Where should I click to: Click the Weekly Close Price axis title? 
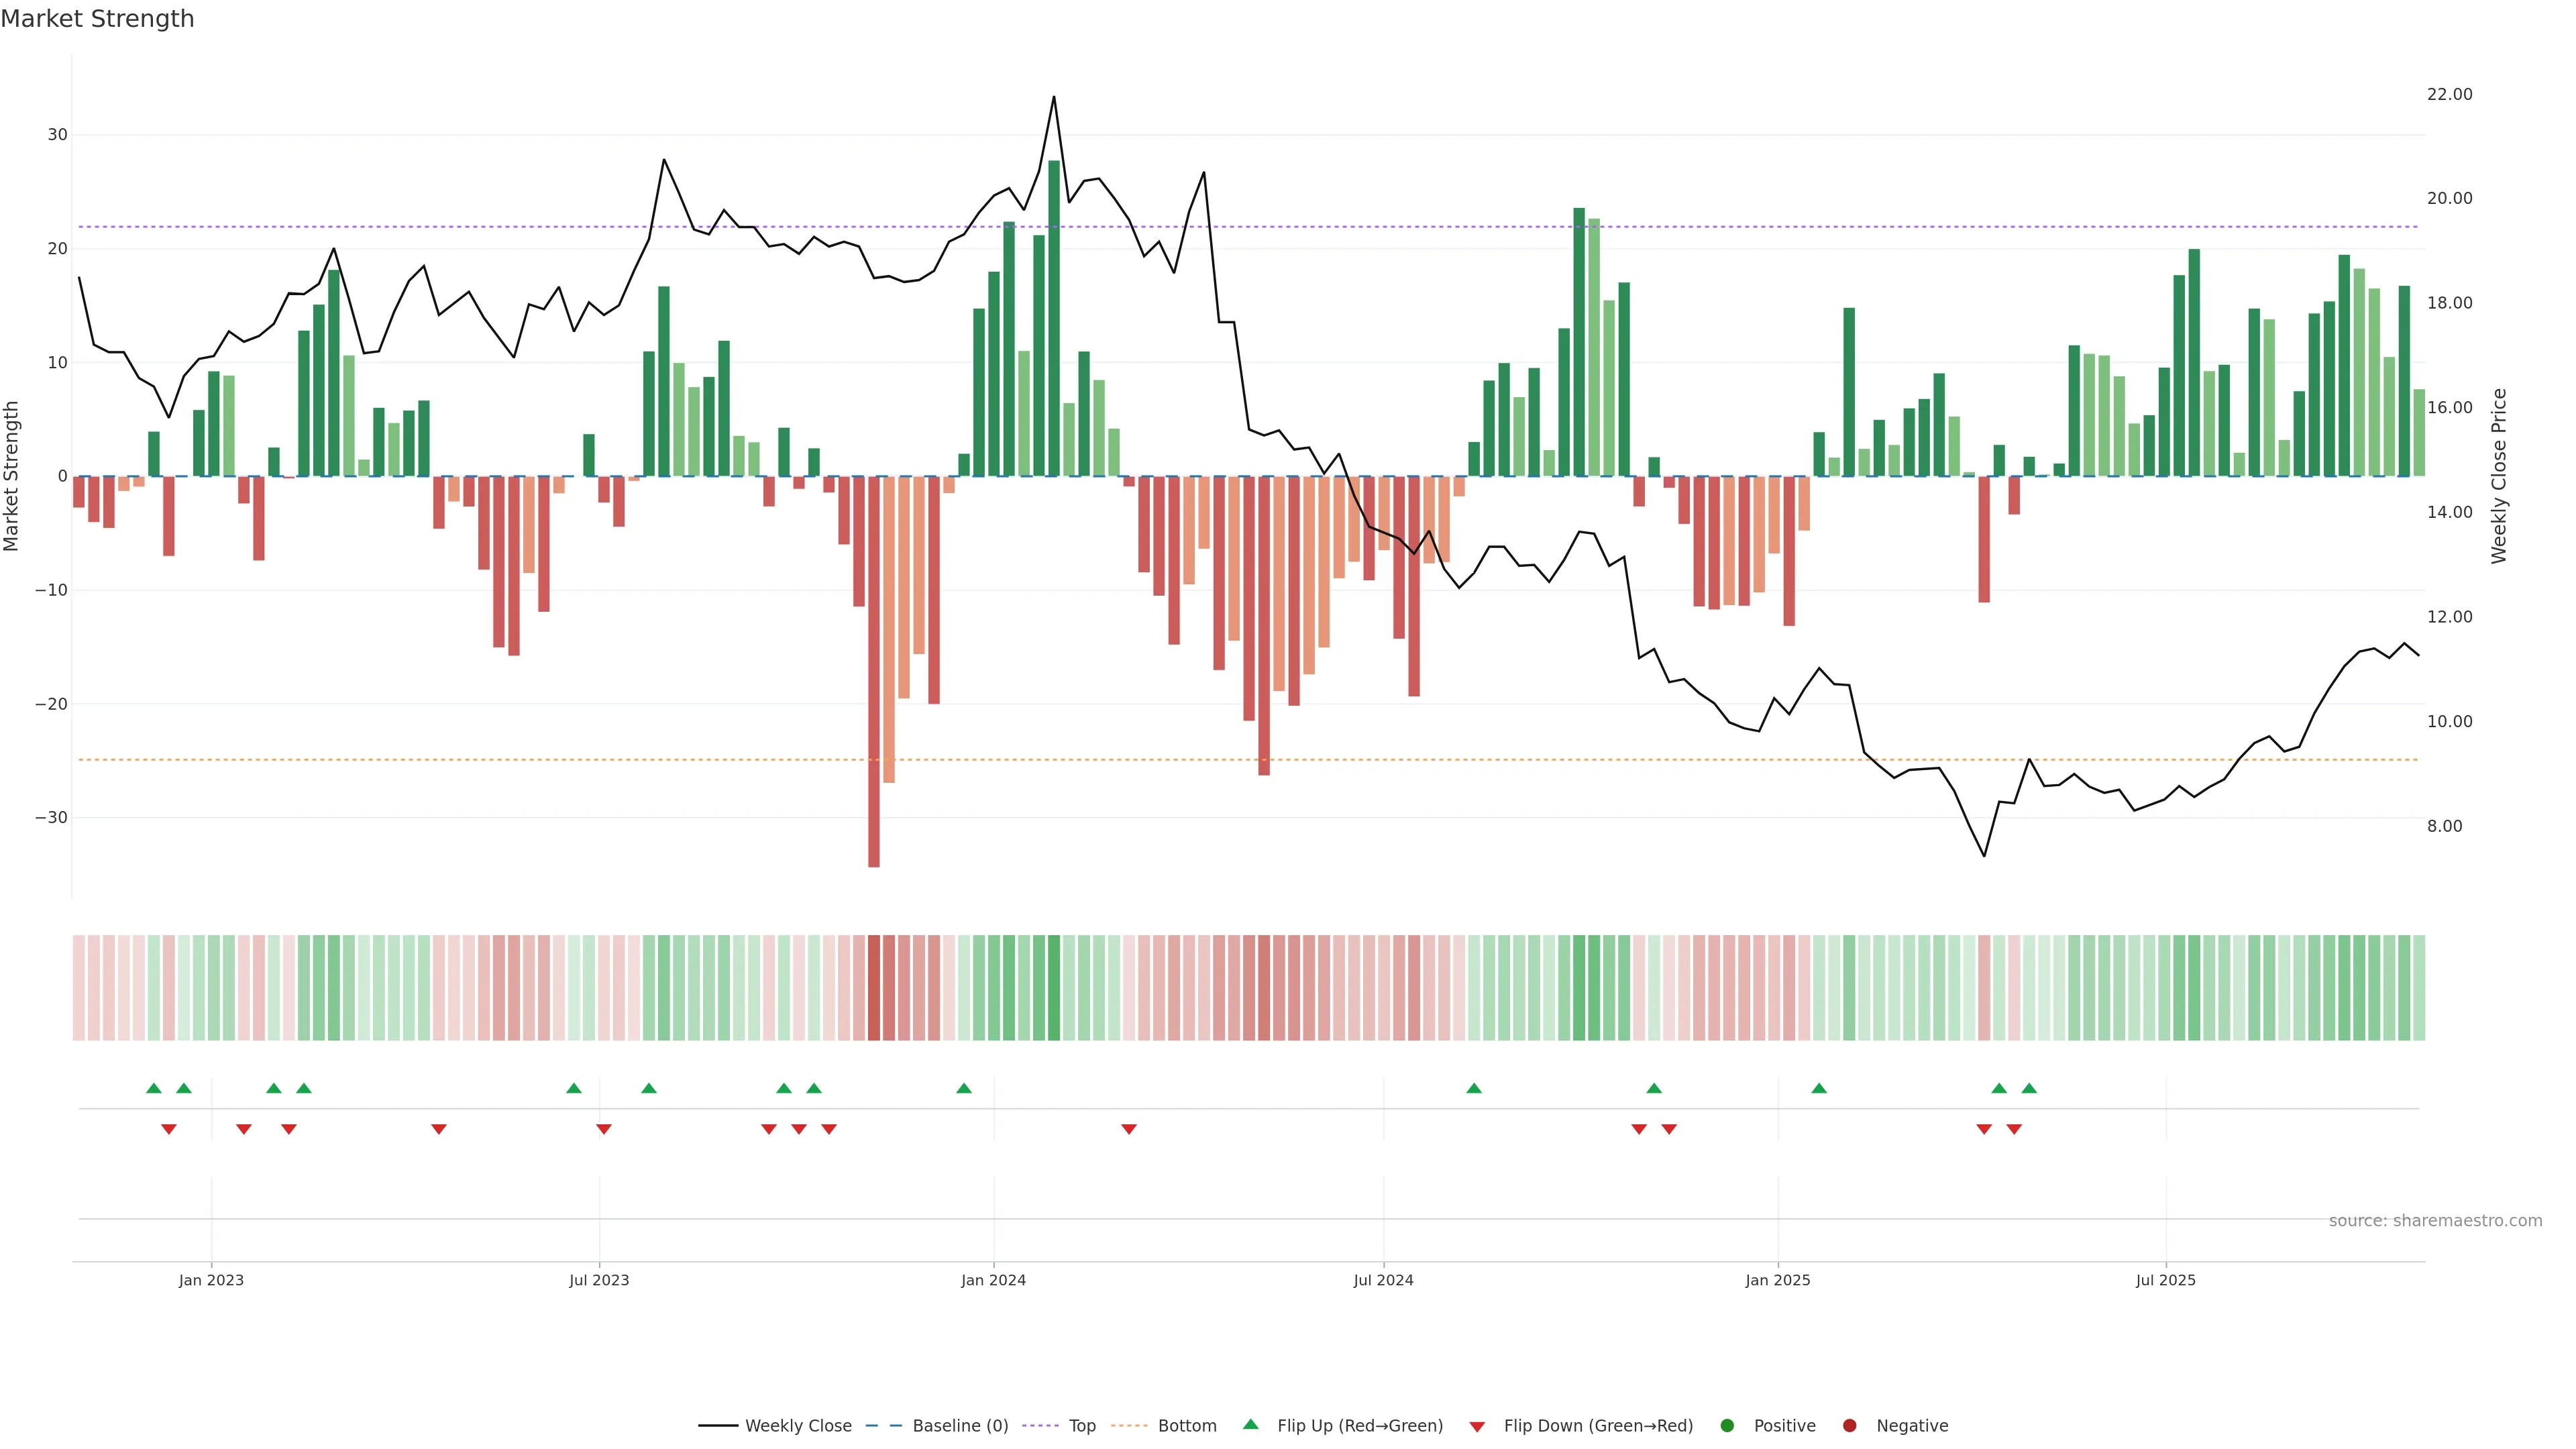point(2499,476)
